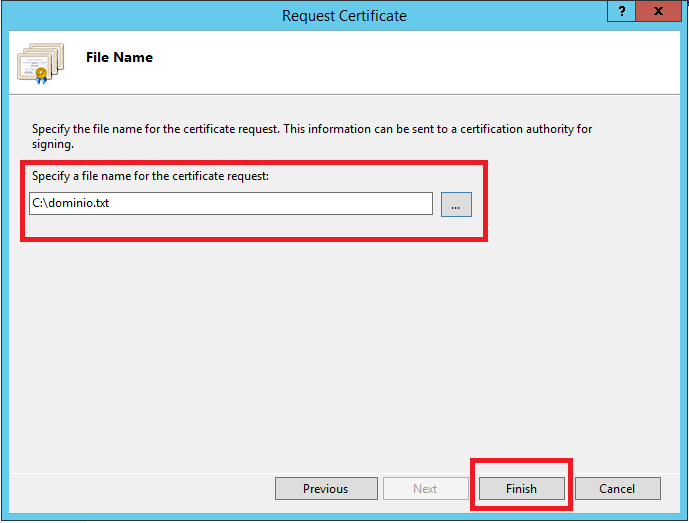Click the 'Specify a file name' label

[x=151, y=176]
